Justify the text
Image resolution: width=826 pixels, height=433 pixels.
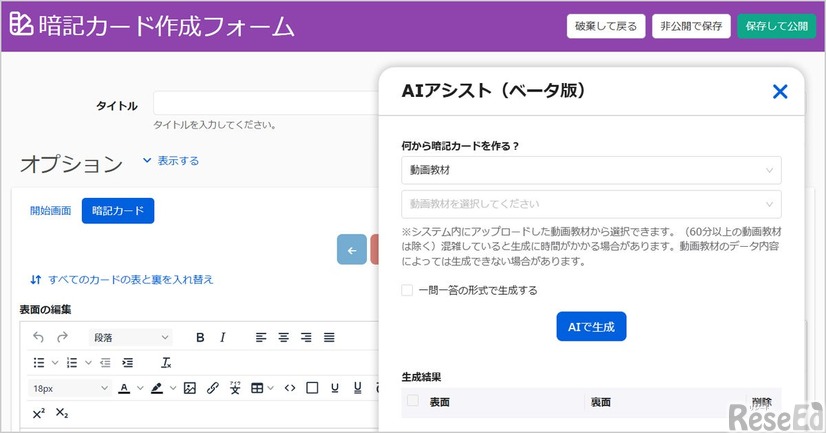[329, 338]
